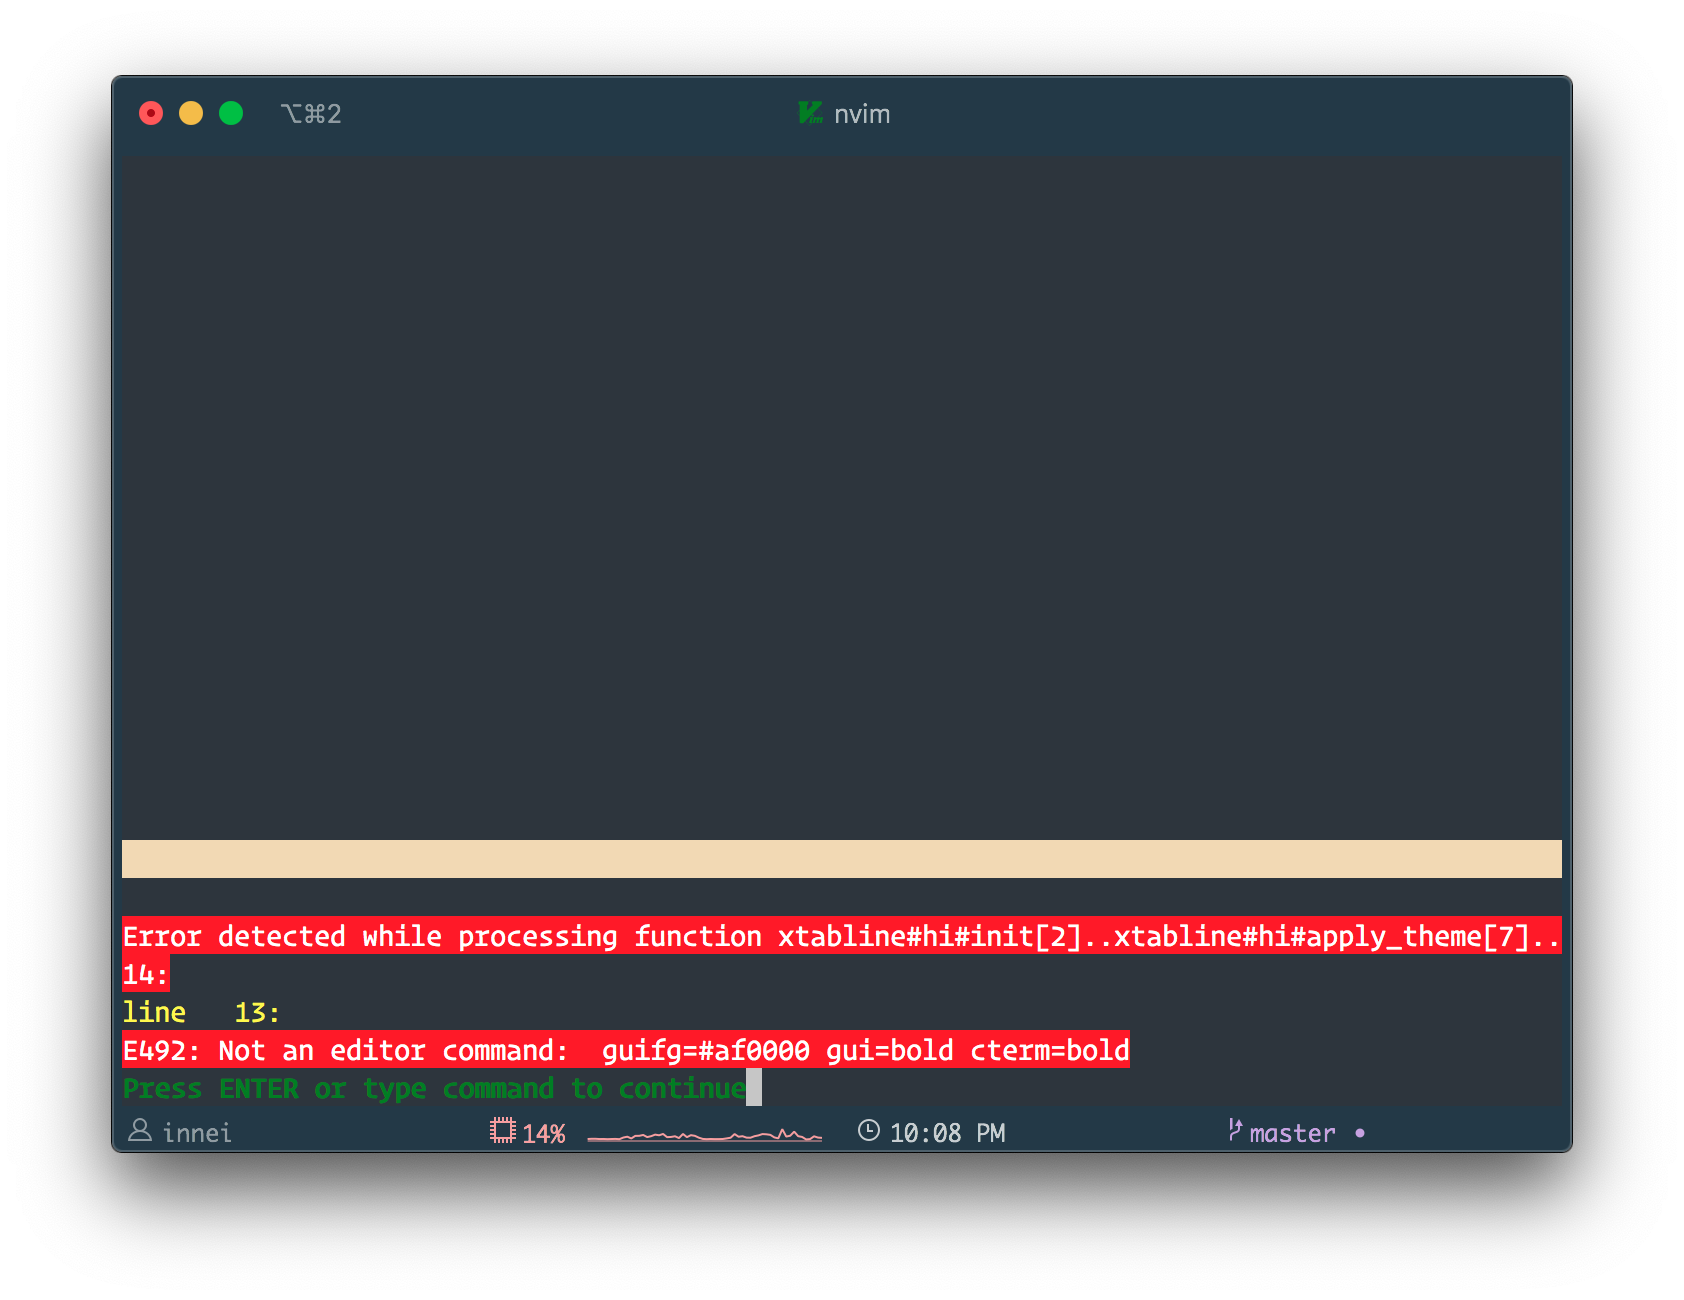Screen dimensions: 1684x1300
Task: Click the ⌥⌘2 shortcut indicator in the titlebar
Action: pyautogui.click(x=311, y=113)
